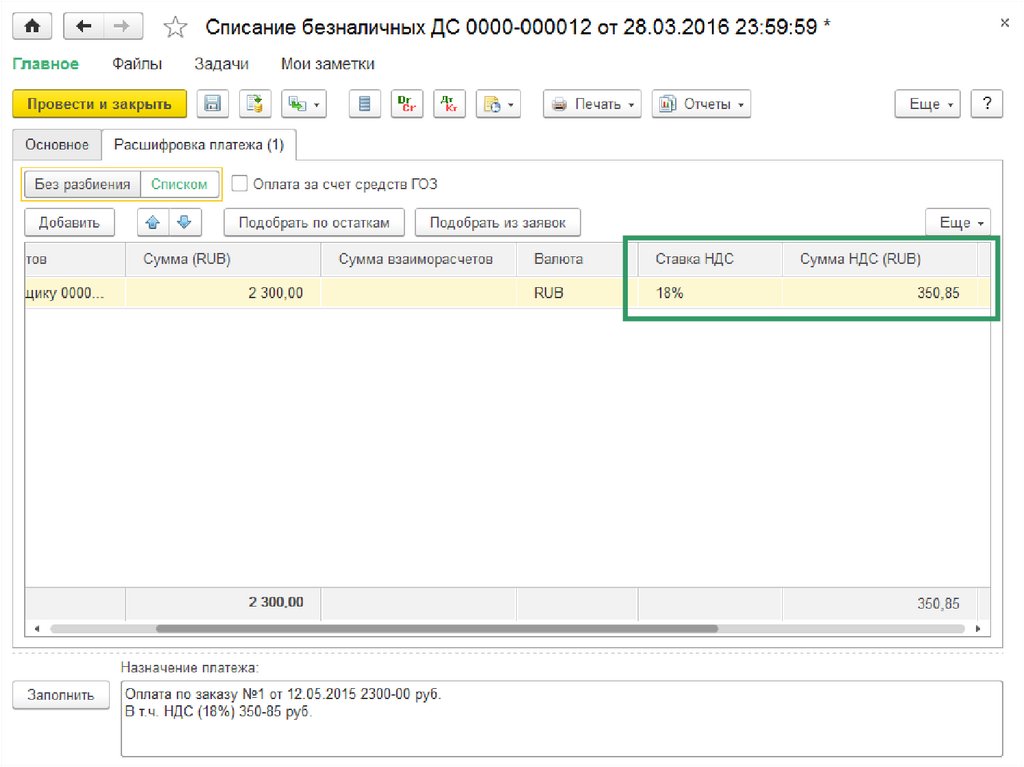The image size is (1024, 767).
Task: Switch to 'Без разбиения' mode
Action: coord(82,184)
